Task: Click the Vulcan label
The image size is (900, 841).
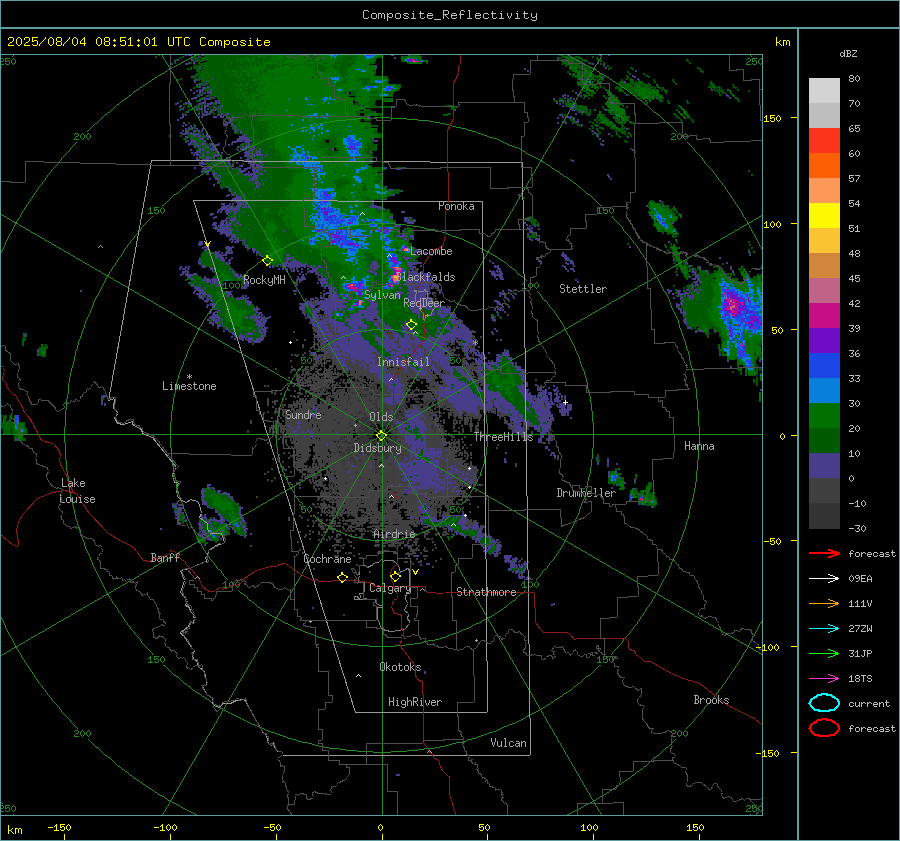Action: pyautogui.click(x=508, y=743)
